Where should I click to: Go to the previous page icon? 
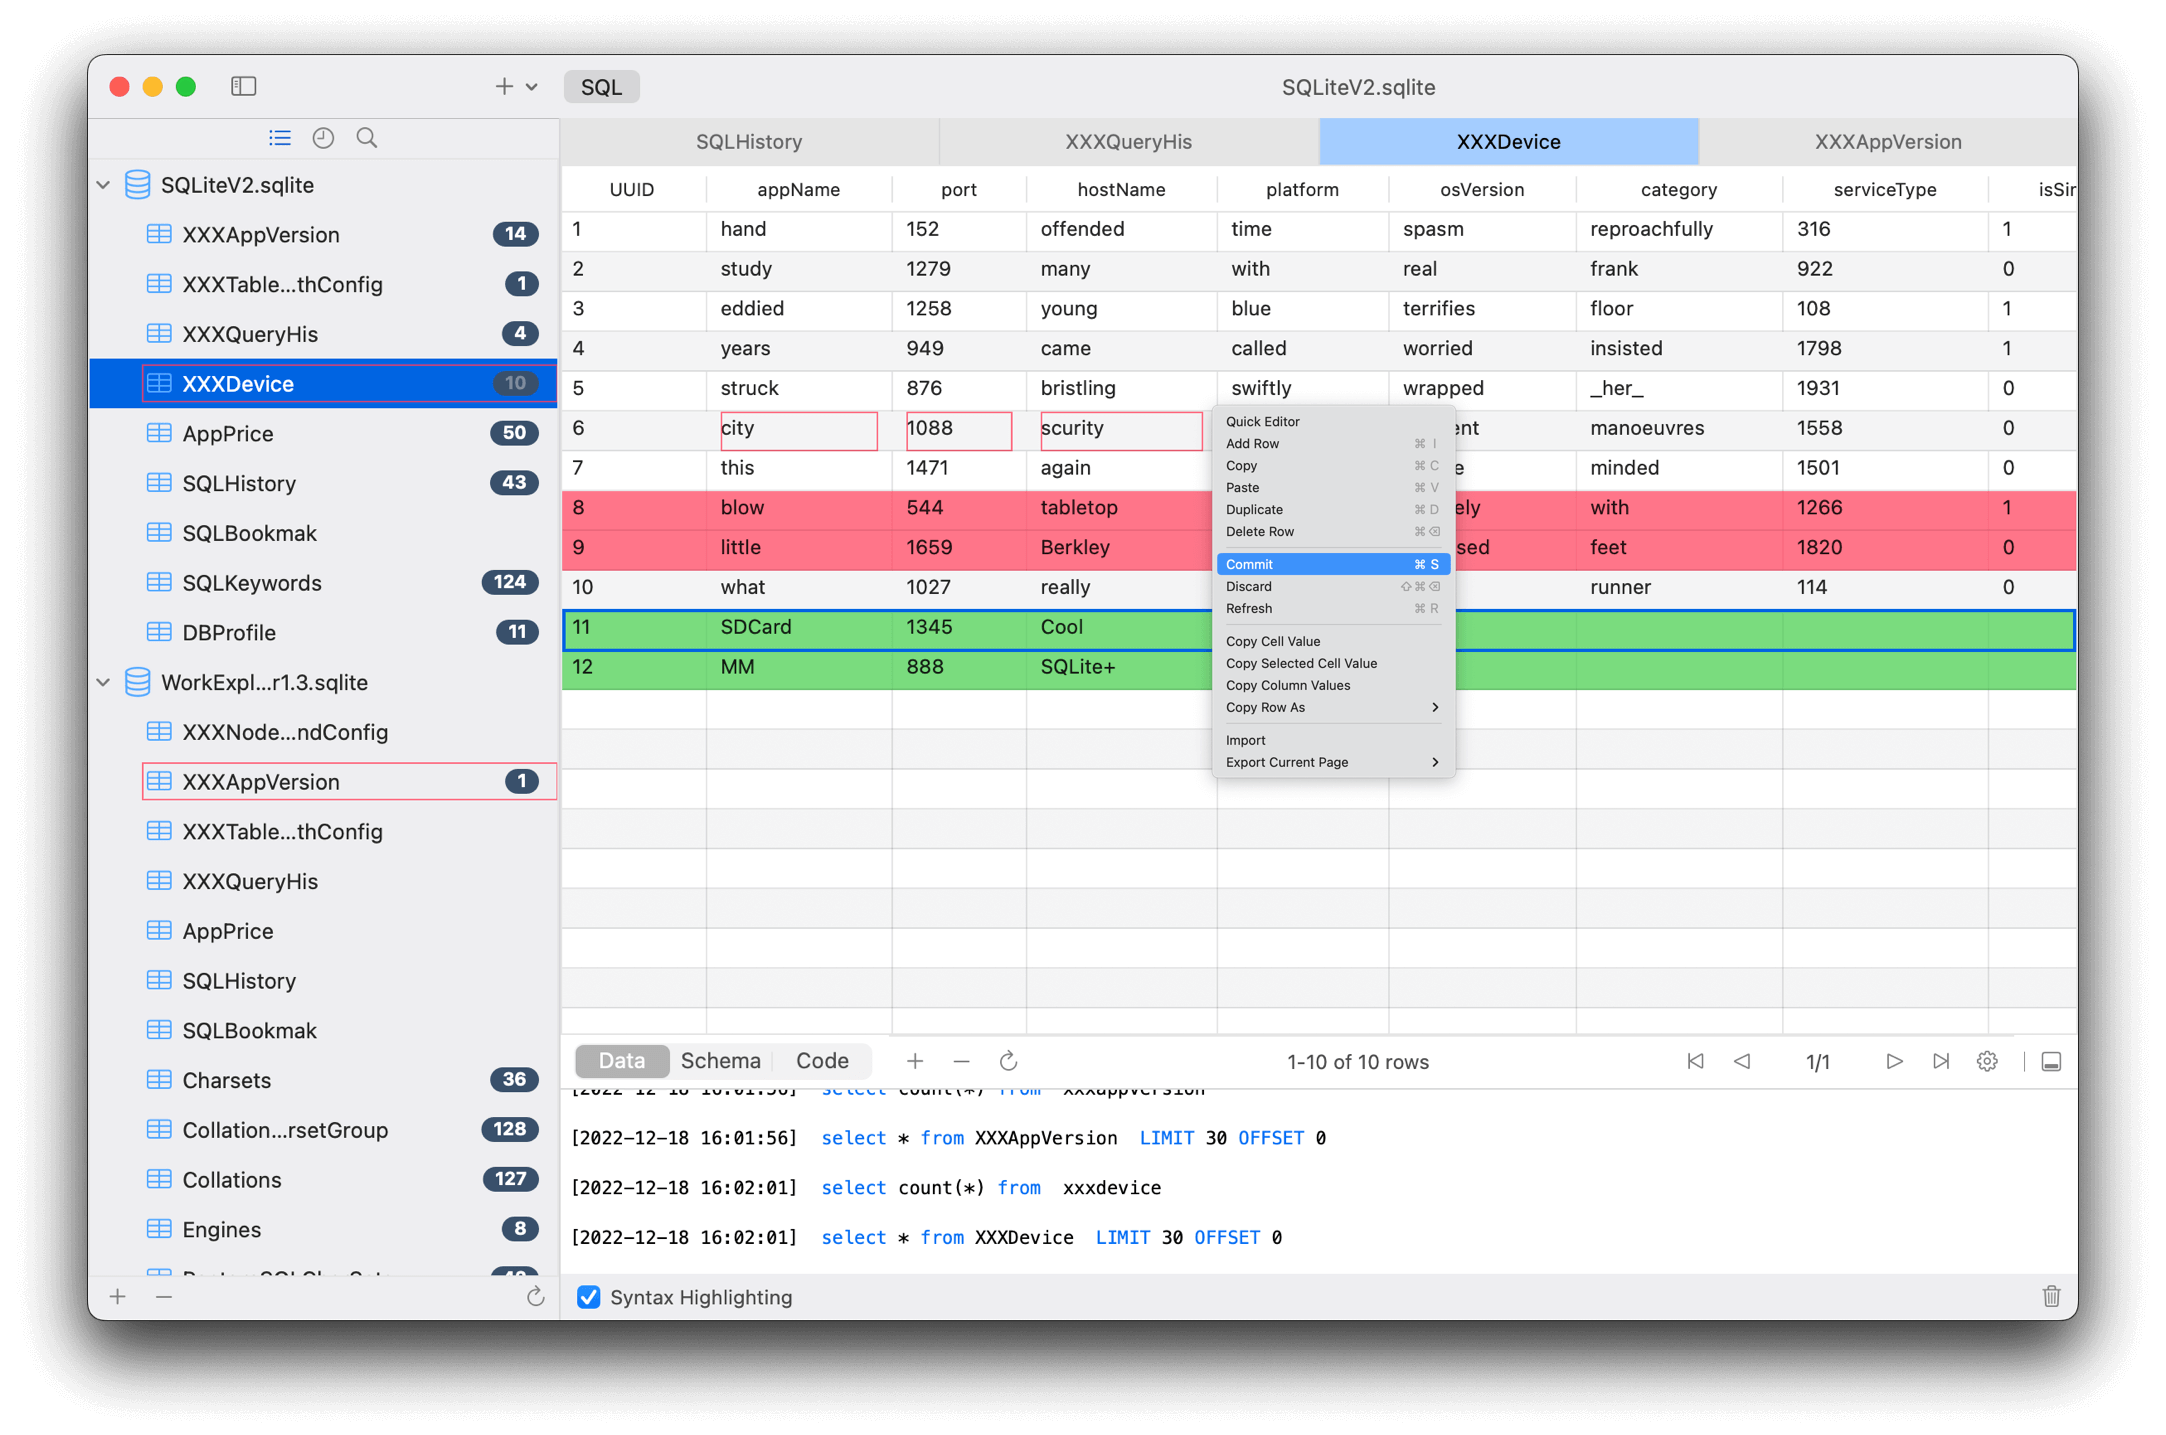pos(1742,1061)
